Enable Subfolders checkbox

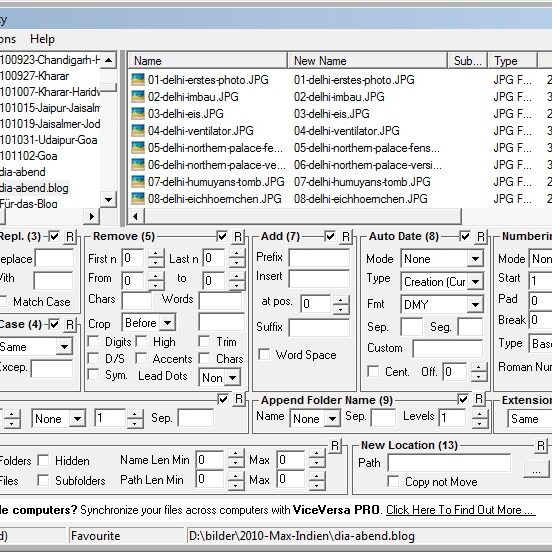pos(43,480)
